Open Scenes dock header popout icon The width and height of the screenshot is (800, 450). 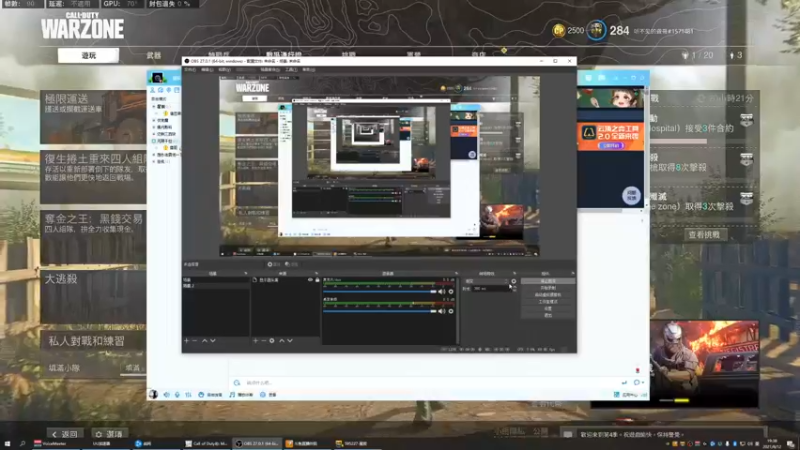coord(245,273)
